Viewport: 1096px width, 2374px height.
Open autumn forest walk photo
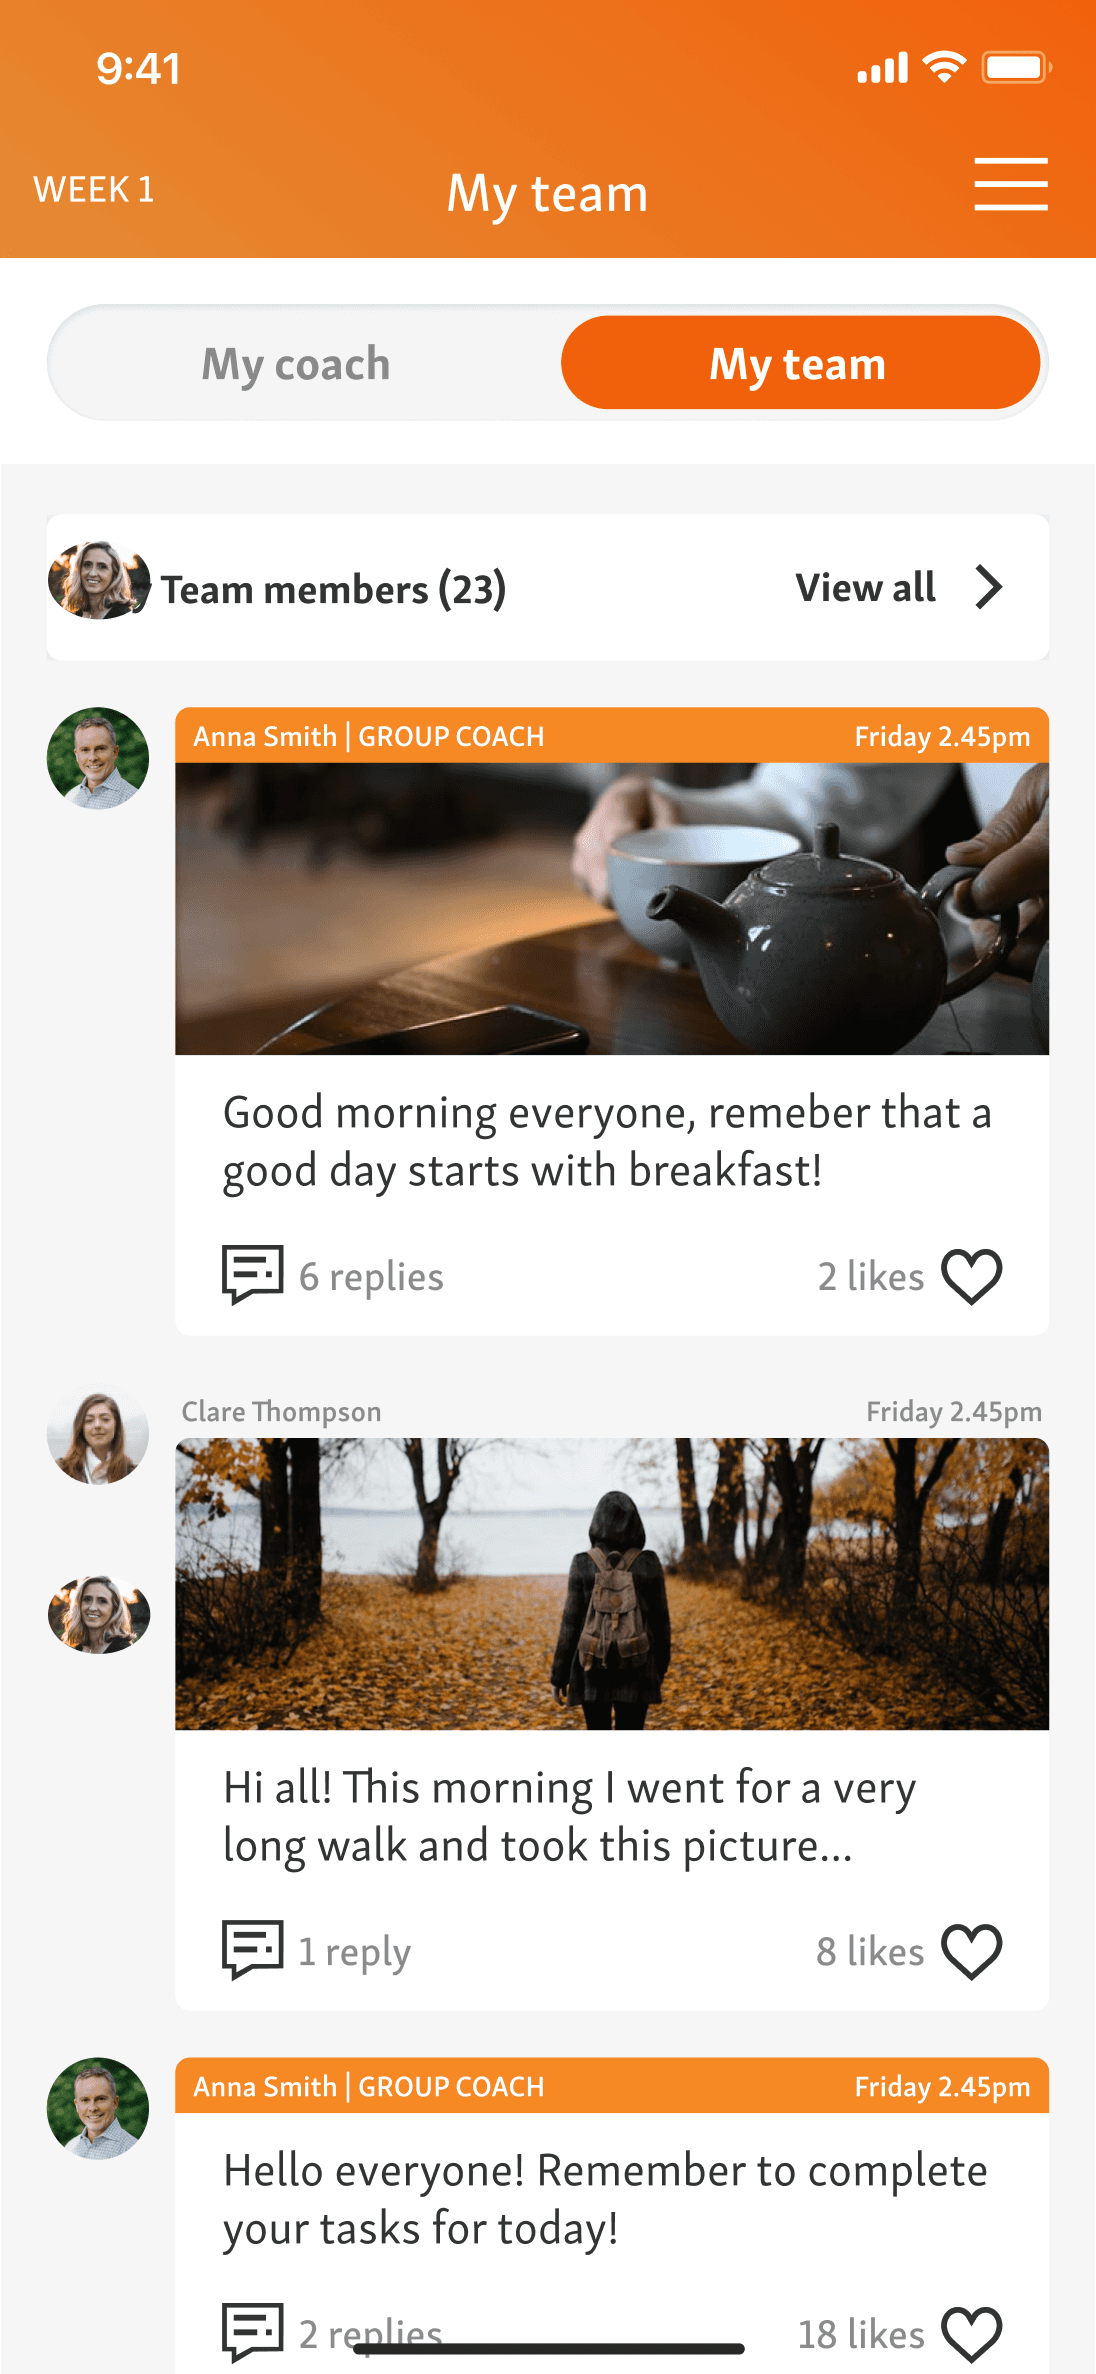tap(612, 1584)
